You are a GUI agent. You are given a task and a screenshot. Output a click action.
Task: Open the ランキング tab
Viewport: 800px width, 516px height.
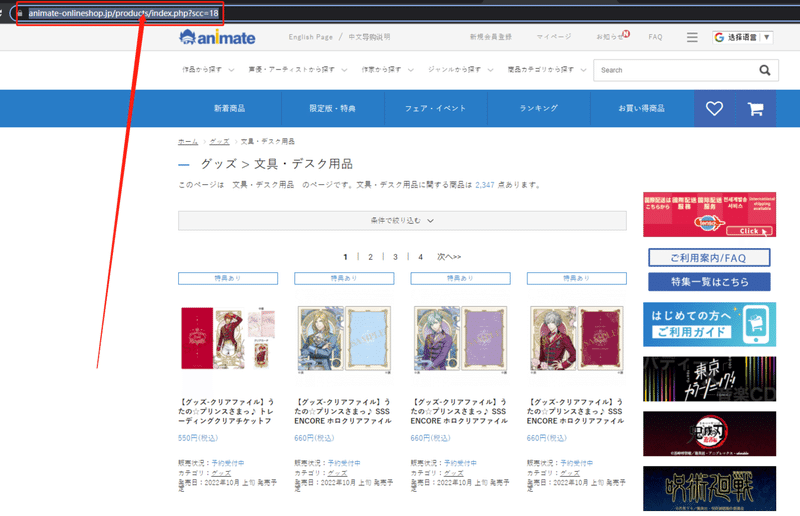coord(539,108)
